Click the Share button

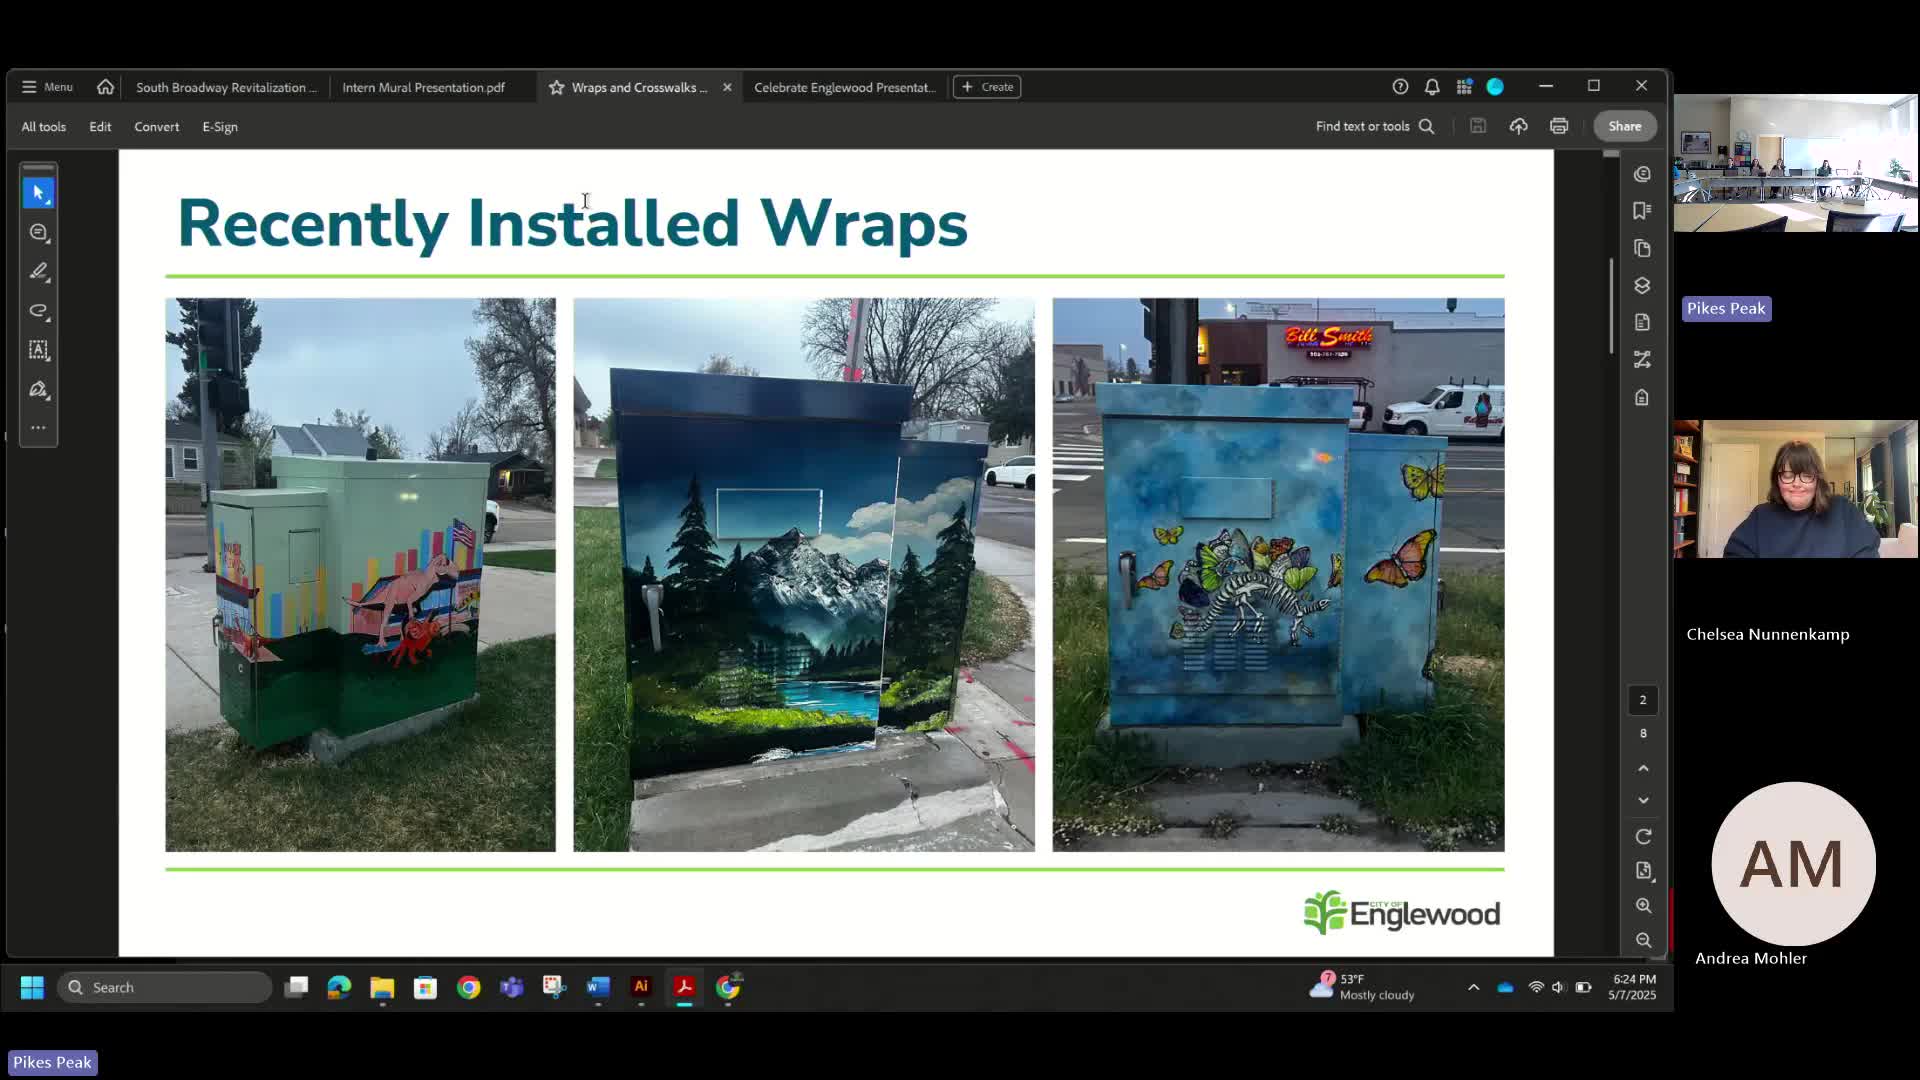1624,126
